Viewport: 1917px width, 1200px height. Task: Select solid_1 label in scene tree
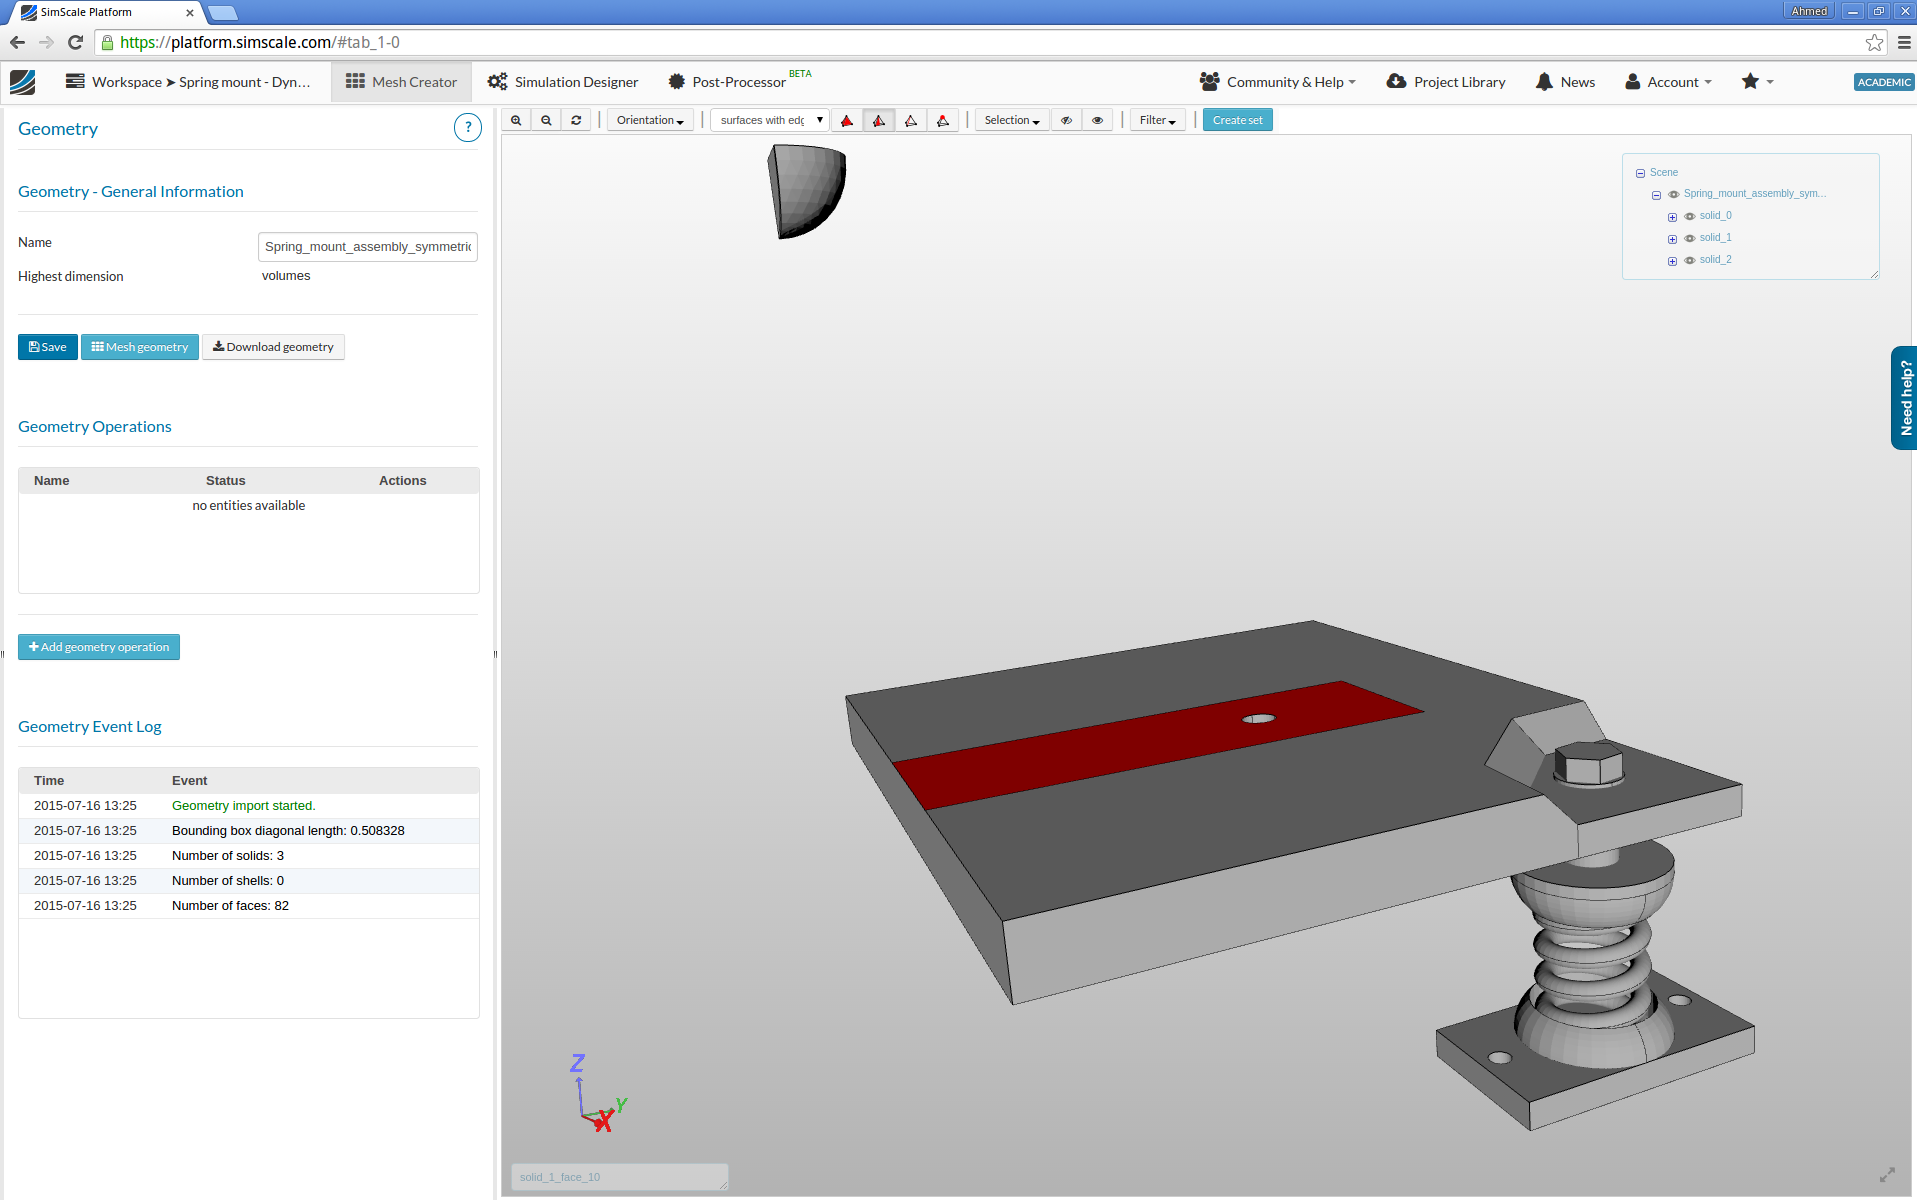[x=1716, y=238]
